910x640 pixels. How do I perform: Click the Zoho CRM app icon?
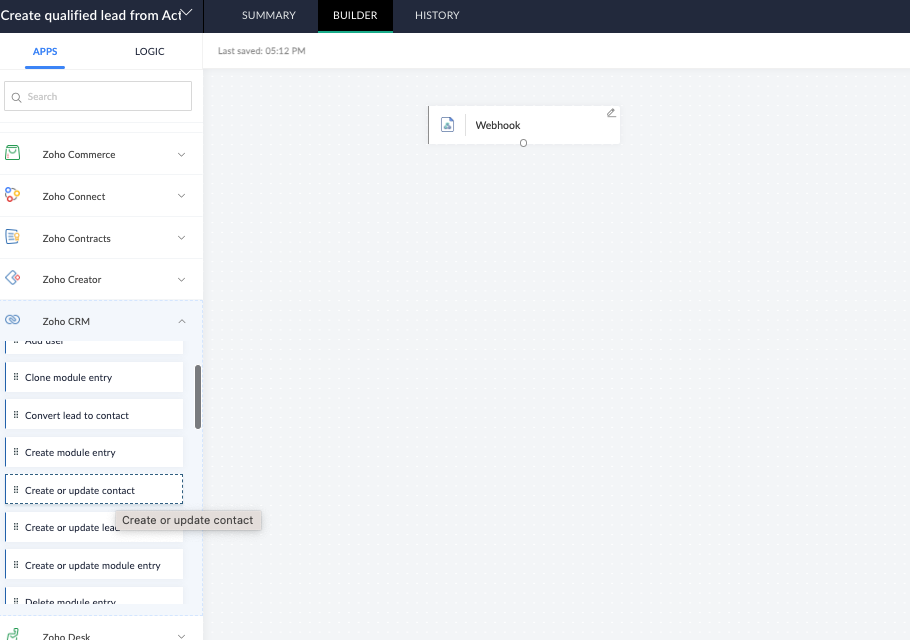pos(12,320)
